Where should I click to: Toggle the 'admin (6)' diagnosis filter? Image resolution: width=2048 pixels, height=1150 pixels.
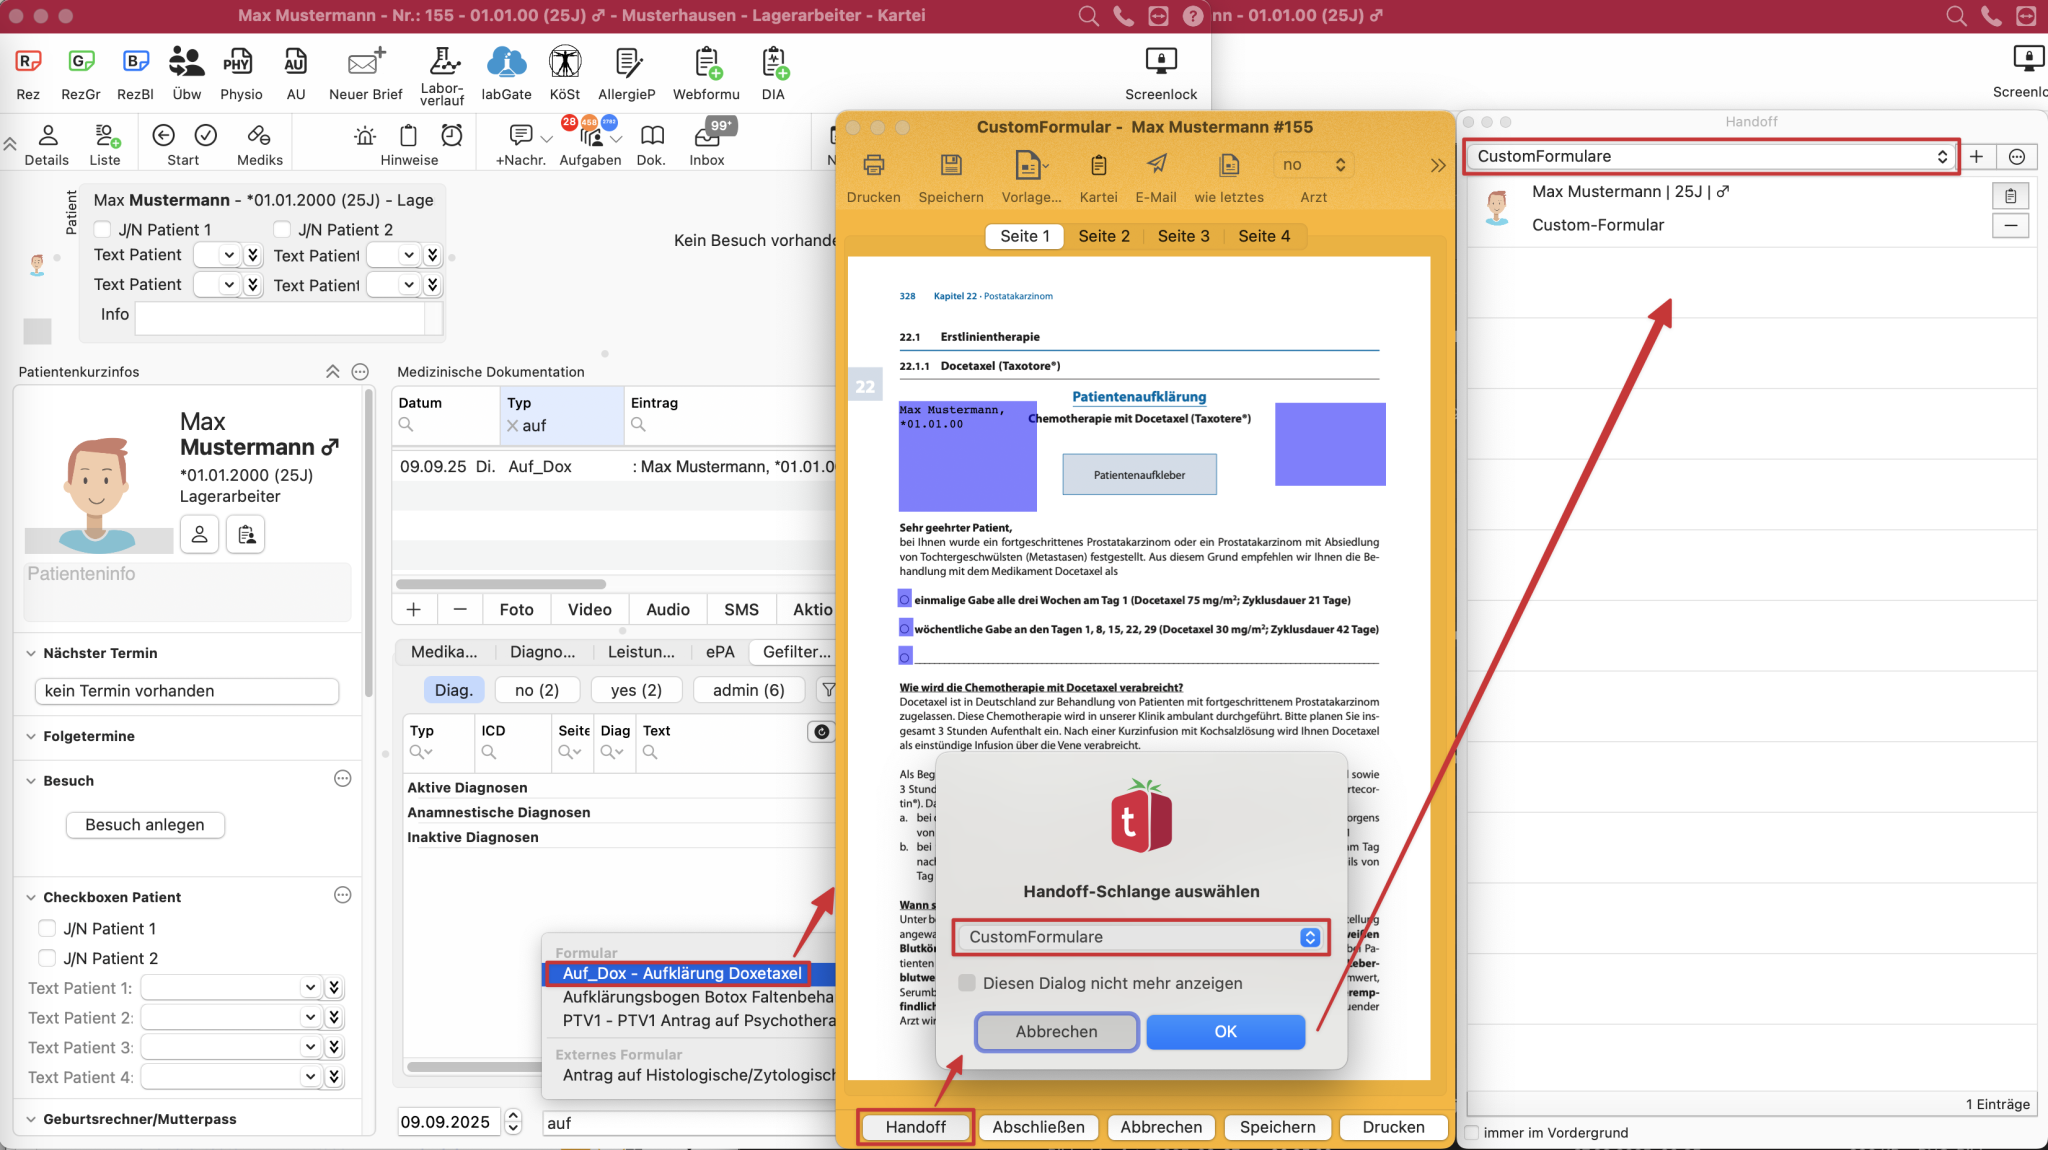tap(749, 690)
